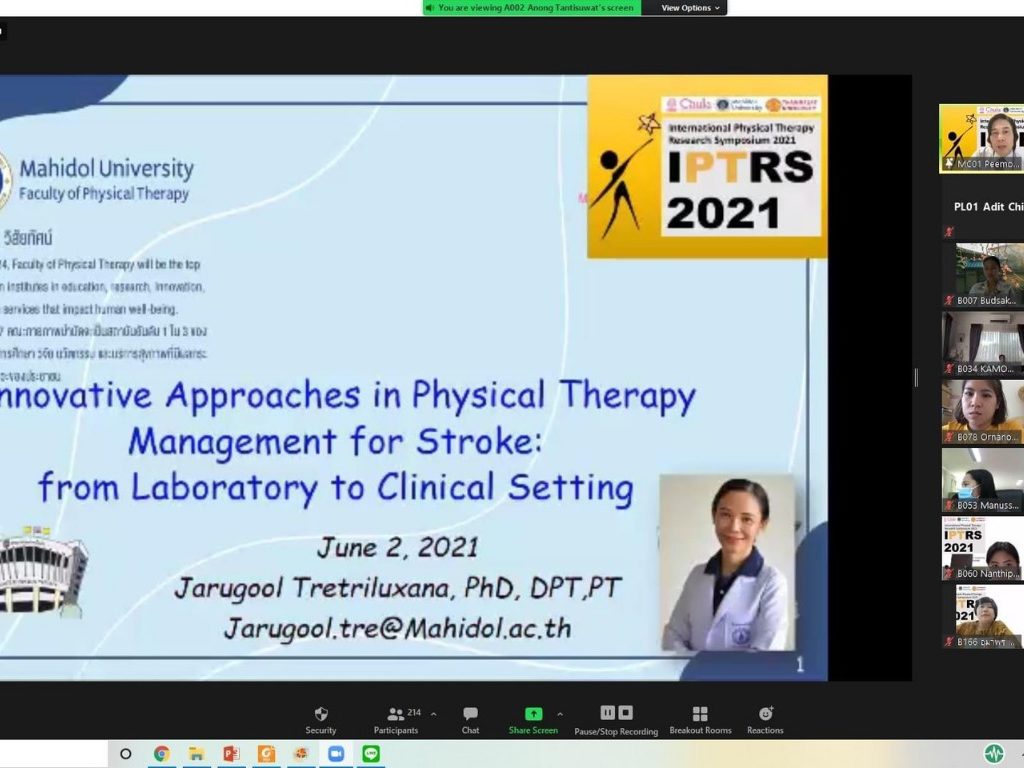This screenshot has height=768, width=1024.
Task: Click the 'You are viewing' screen share banner
Action: click(x=532, y=8)
